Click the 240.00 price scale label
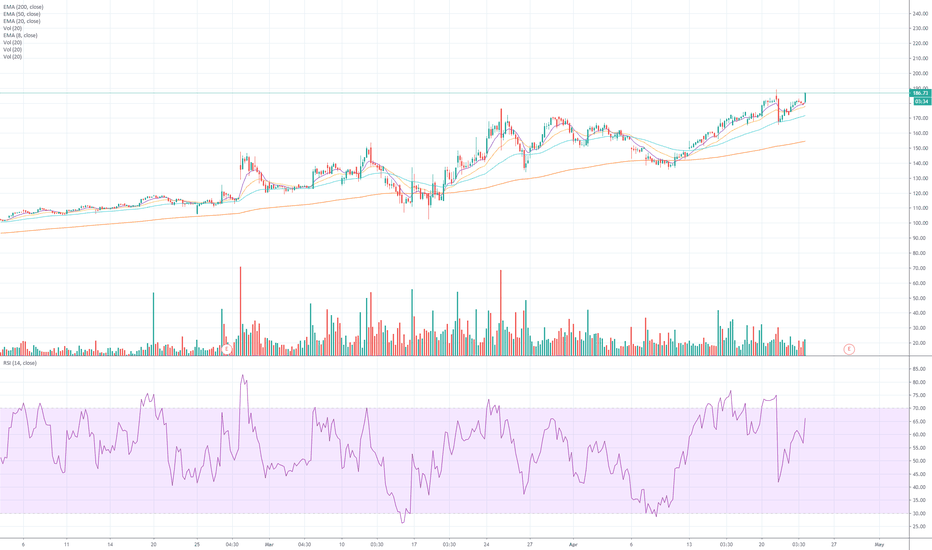Image resolution: width=932 pixels, height=550 pixels. click(921, 13)
